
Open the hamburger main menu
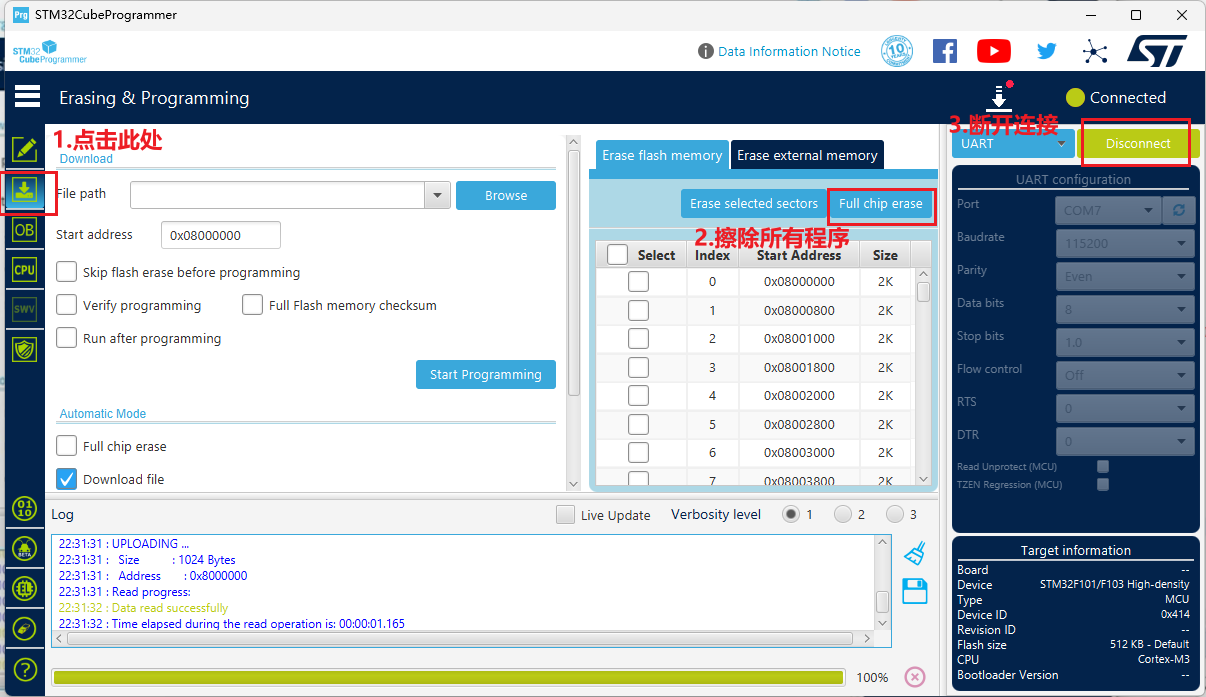[x=27, y=97]
